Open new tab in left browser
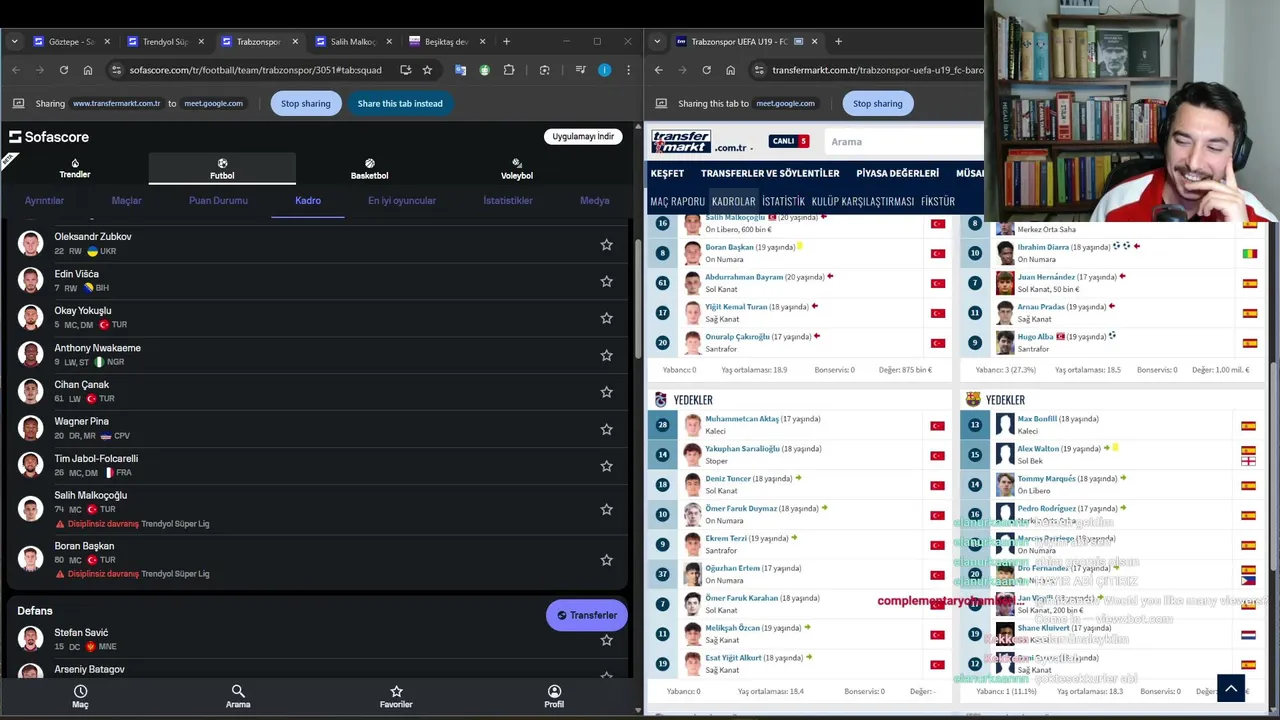This screenshot has height=720, width=1280. click(506, 41)
